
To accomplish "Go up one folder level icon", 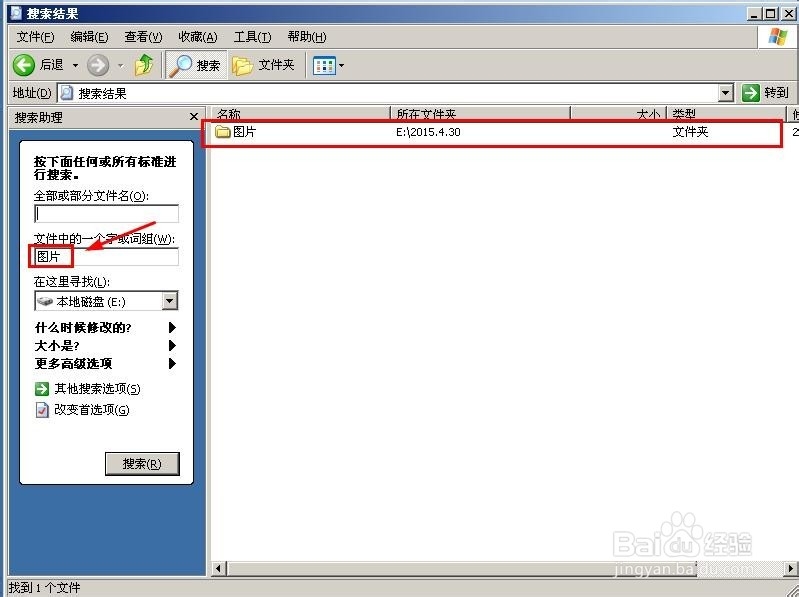I will [x=144, y=65].
